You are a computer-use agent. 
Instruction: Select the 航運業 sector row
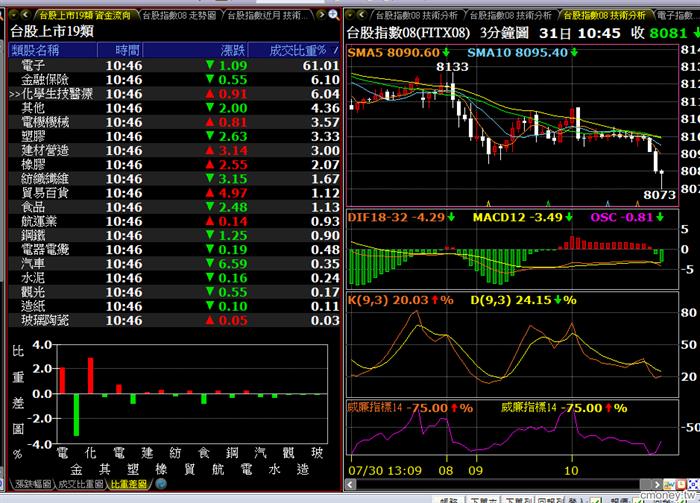pos(174,221)
